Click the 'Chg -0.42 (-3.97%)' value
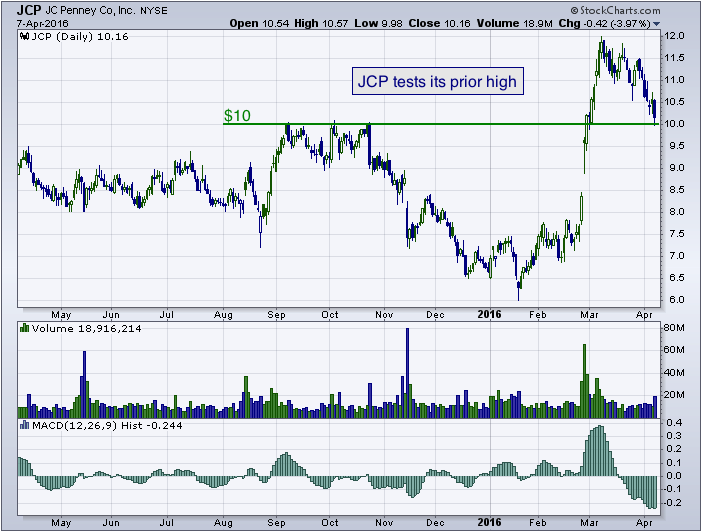 coord(605,23)
